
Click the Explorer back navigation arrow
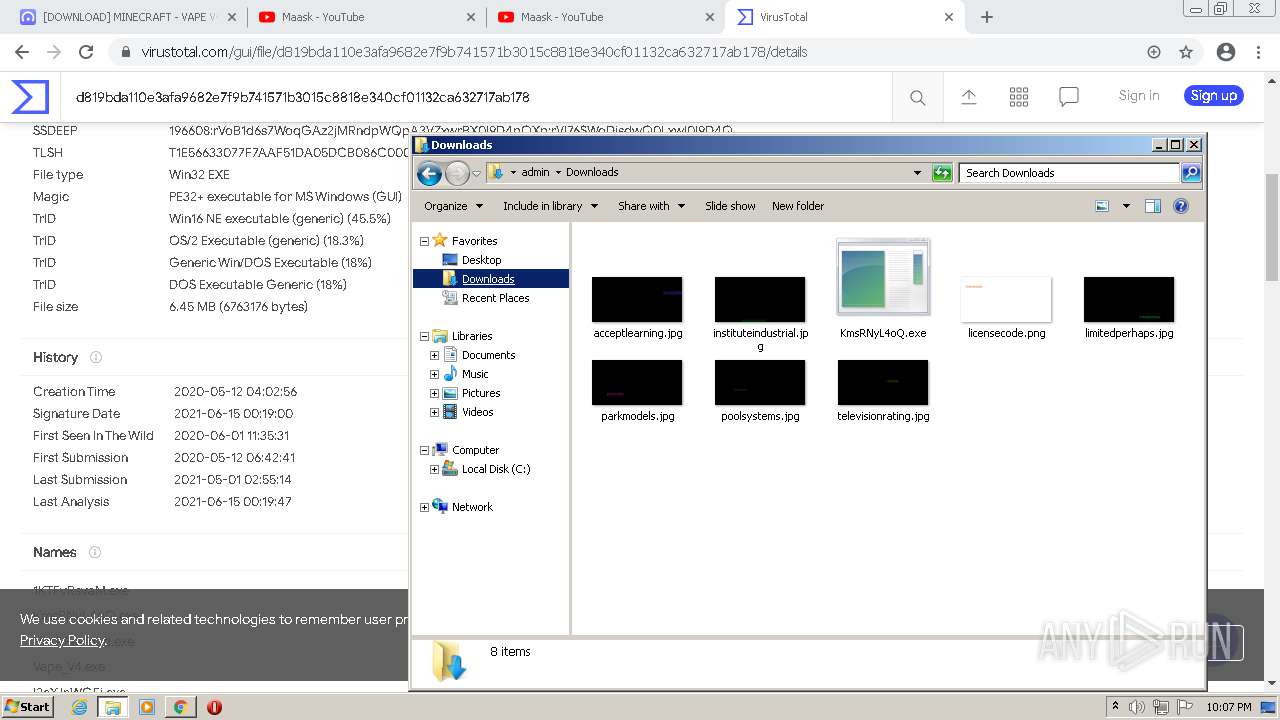pyautogui.click(x=429, y=174)
